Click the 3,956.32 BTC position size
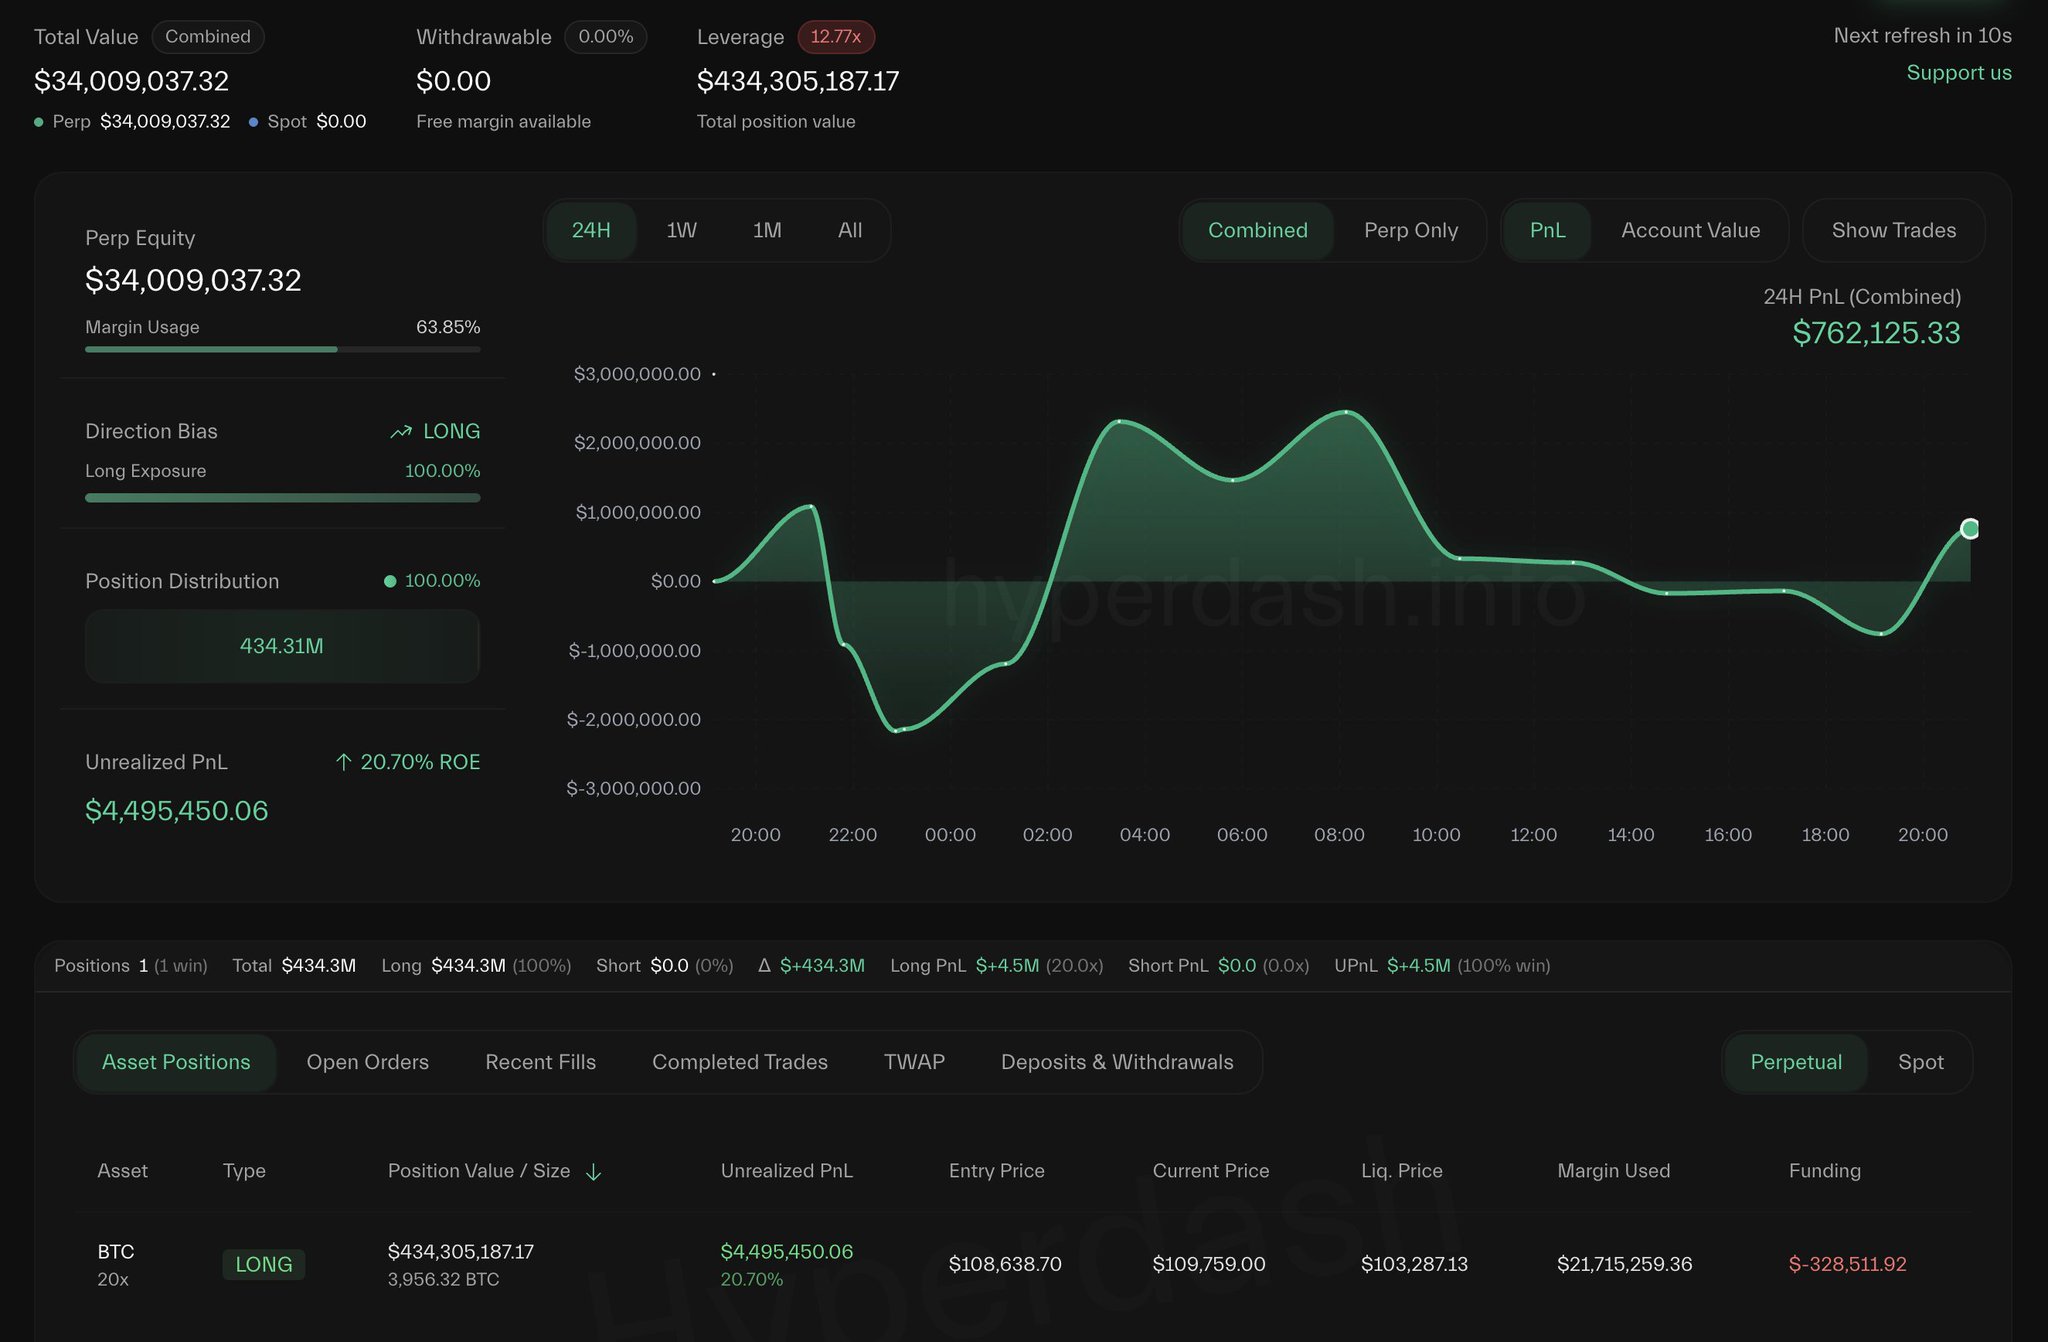Viewport: 2048px width, 1342px height. click(443, 1280)
